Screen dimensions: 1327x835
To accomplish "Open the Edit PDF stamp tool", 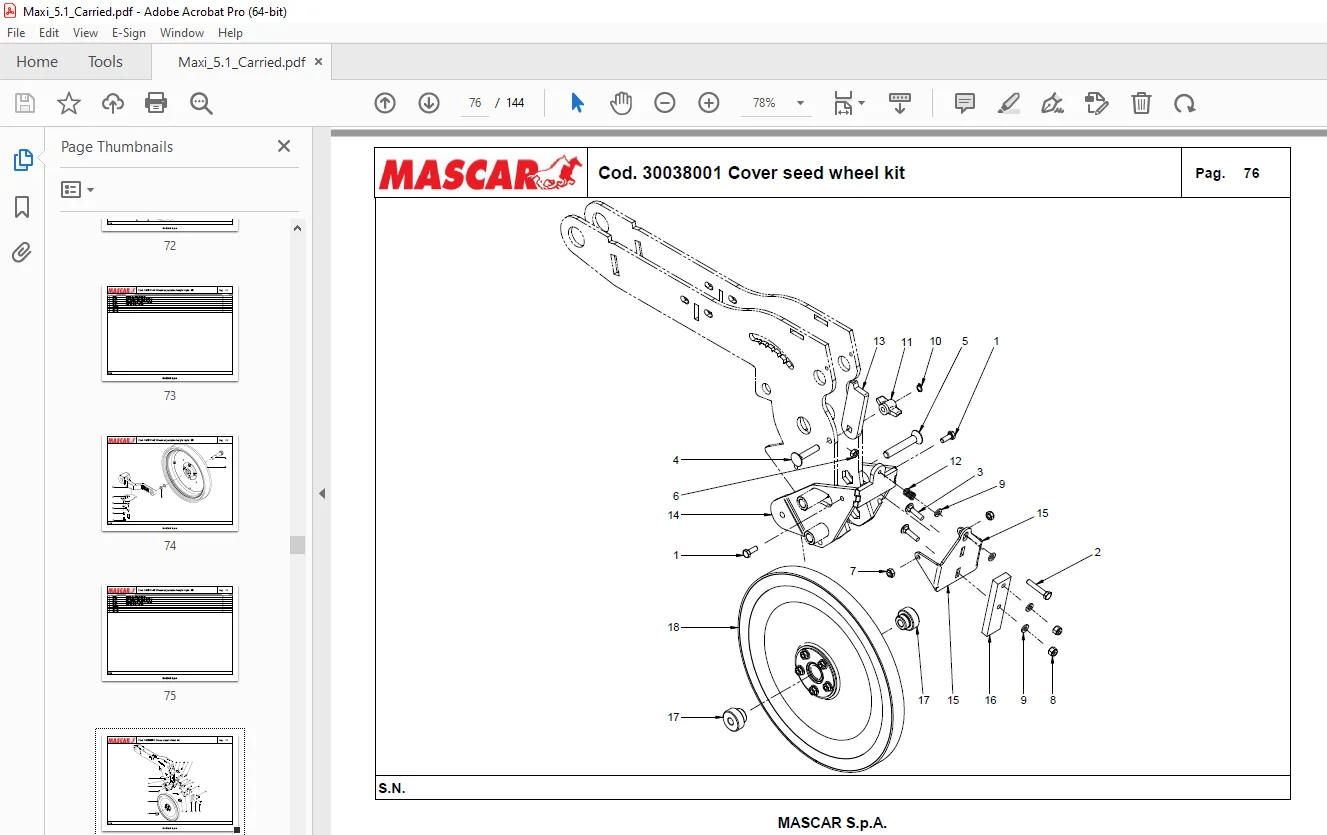I will [x=1097, y=103].
